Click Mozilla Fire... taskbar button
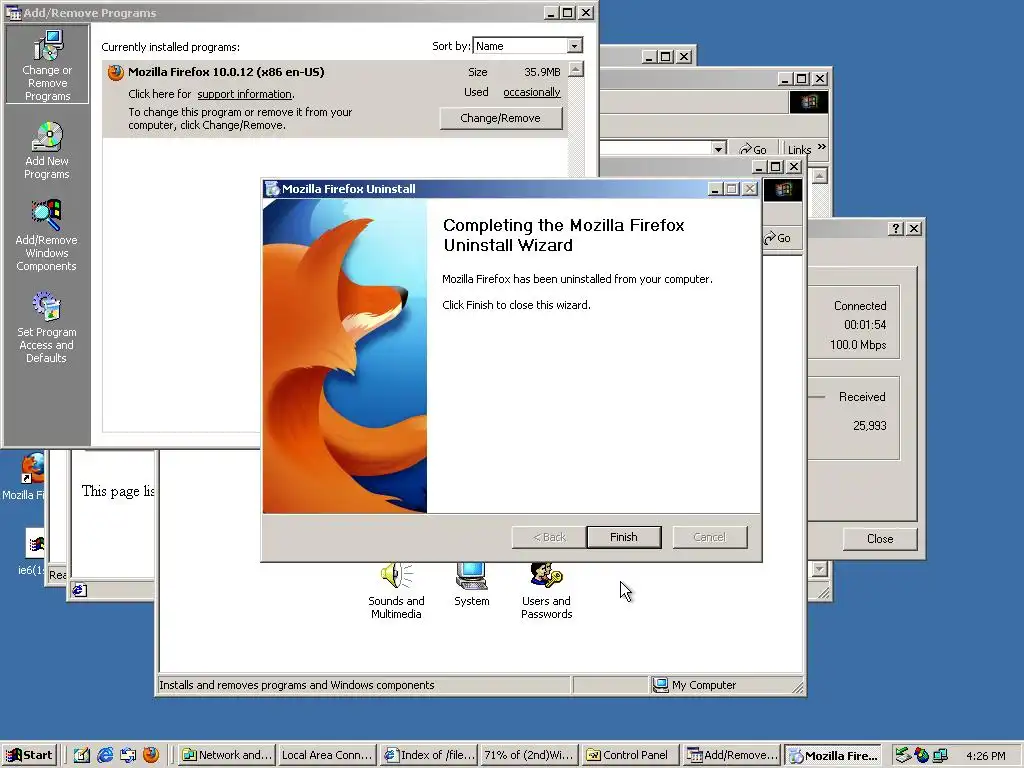The width and height of the screenshot is (1024, 768). pos(833,756)
